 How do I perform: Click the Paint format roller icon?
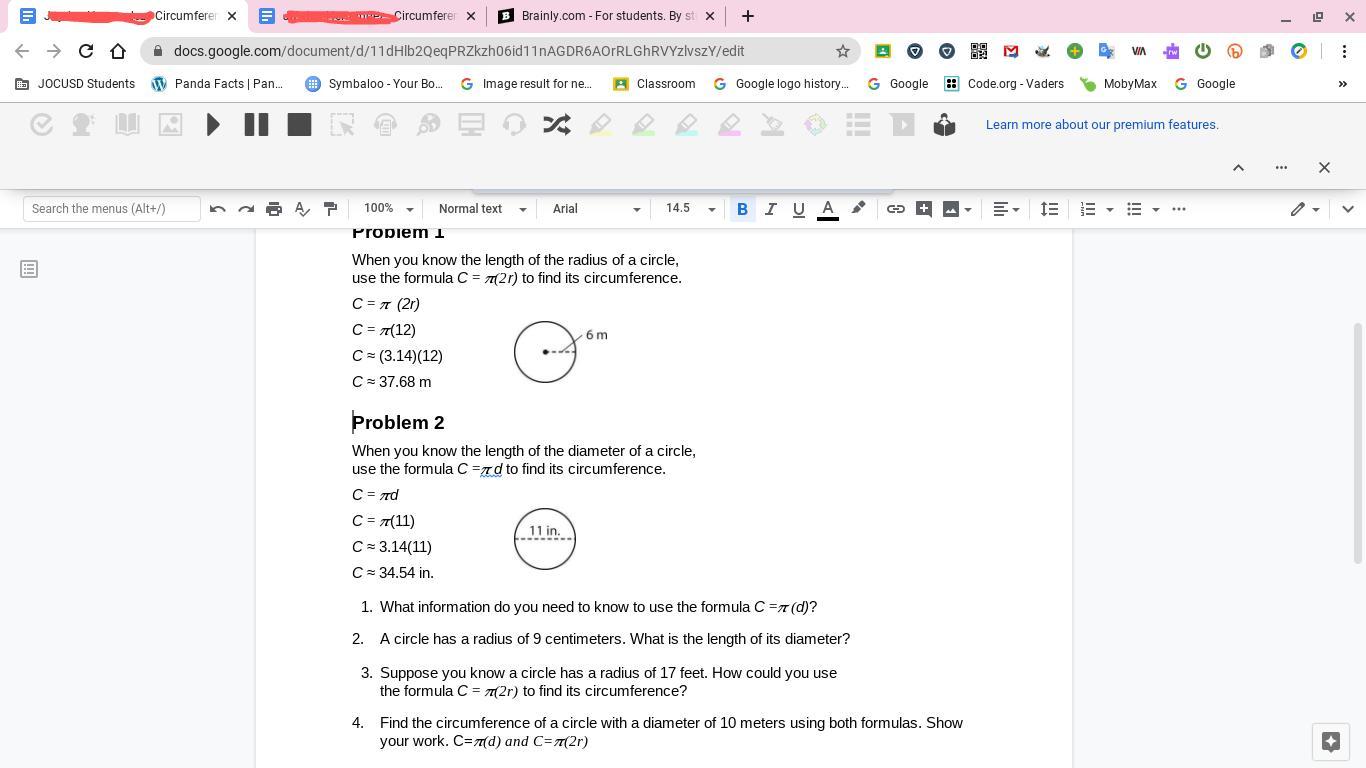coord(330,209)
